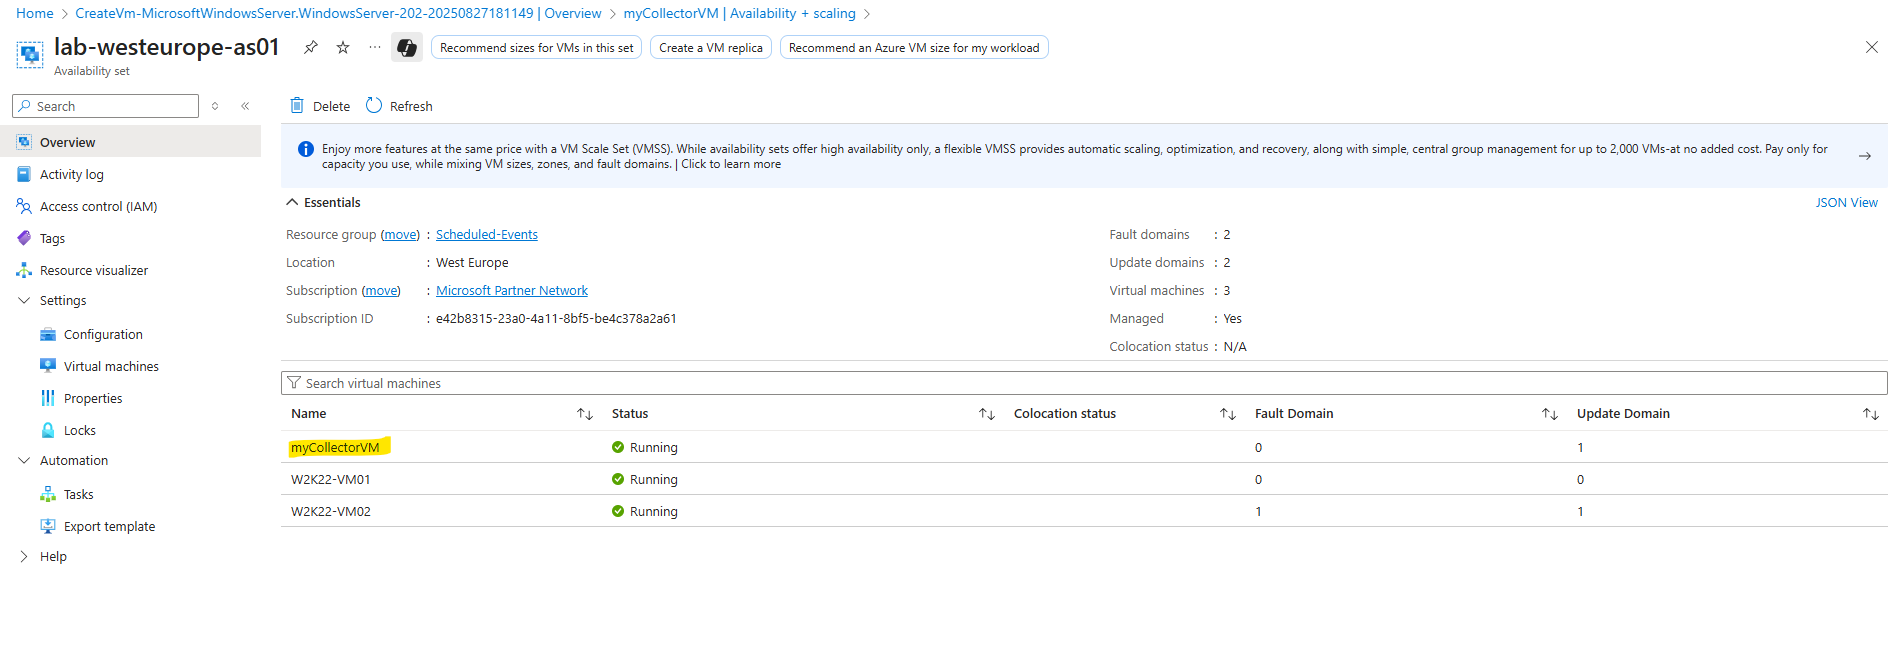This screenshot has height=664, width=1903.
Task: Click the Subscription ID value
Action: coord(556,318)
